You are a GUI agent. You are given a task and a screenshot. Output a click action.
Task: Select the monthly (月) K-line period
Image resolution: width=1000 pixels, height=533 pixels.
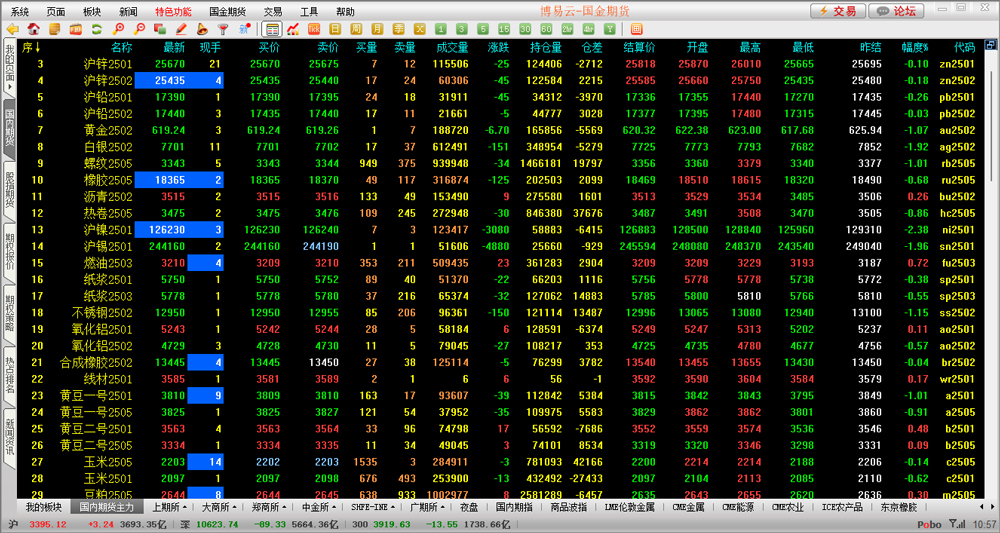(x=377, y=29)
